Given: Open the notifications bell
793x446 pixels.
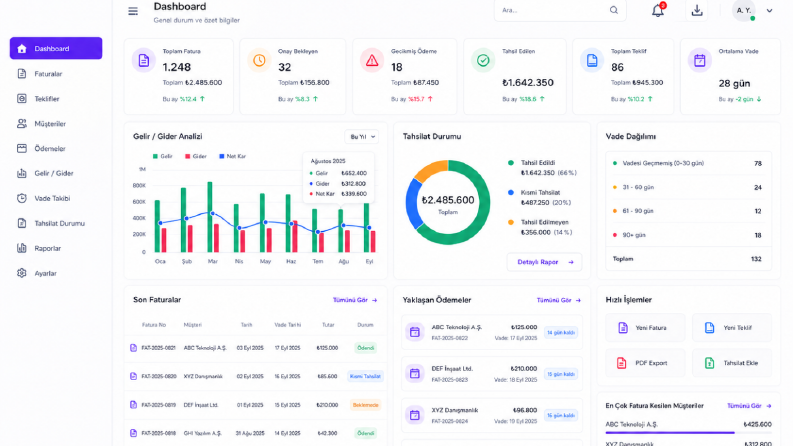Looking at the screenshot, I should pyautogui.click(x=657, y=10).
